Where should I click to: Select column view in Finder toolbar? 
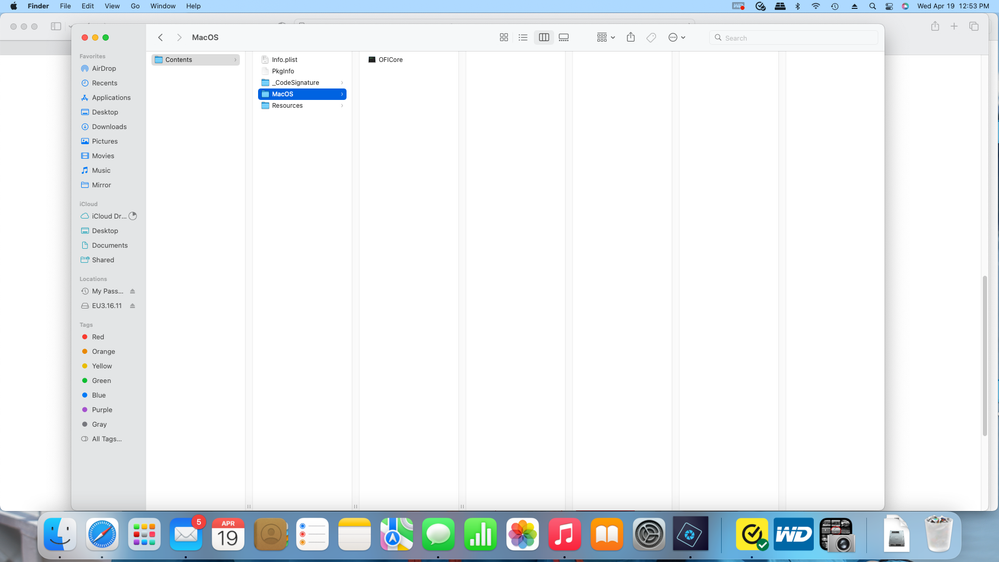point(543,38)
